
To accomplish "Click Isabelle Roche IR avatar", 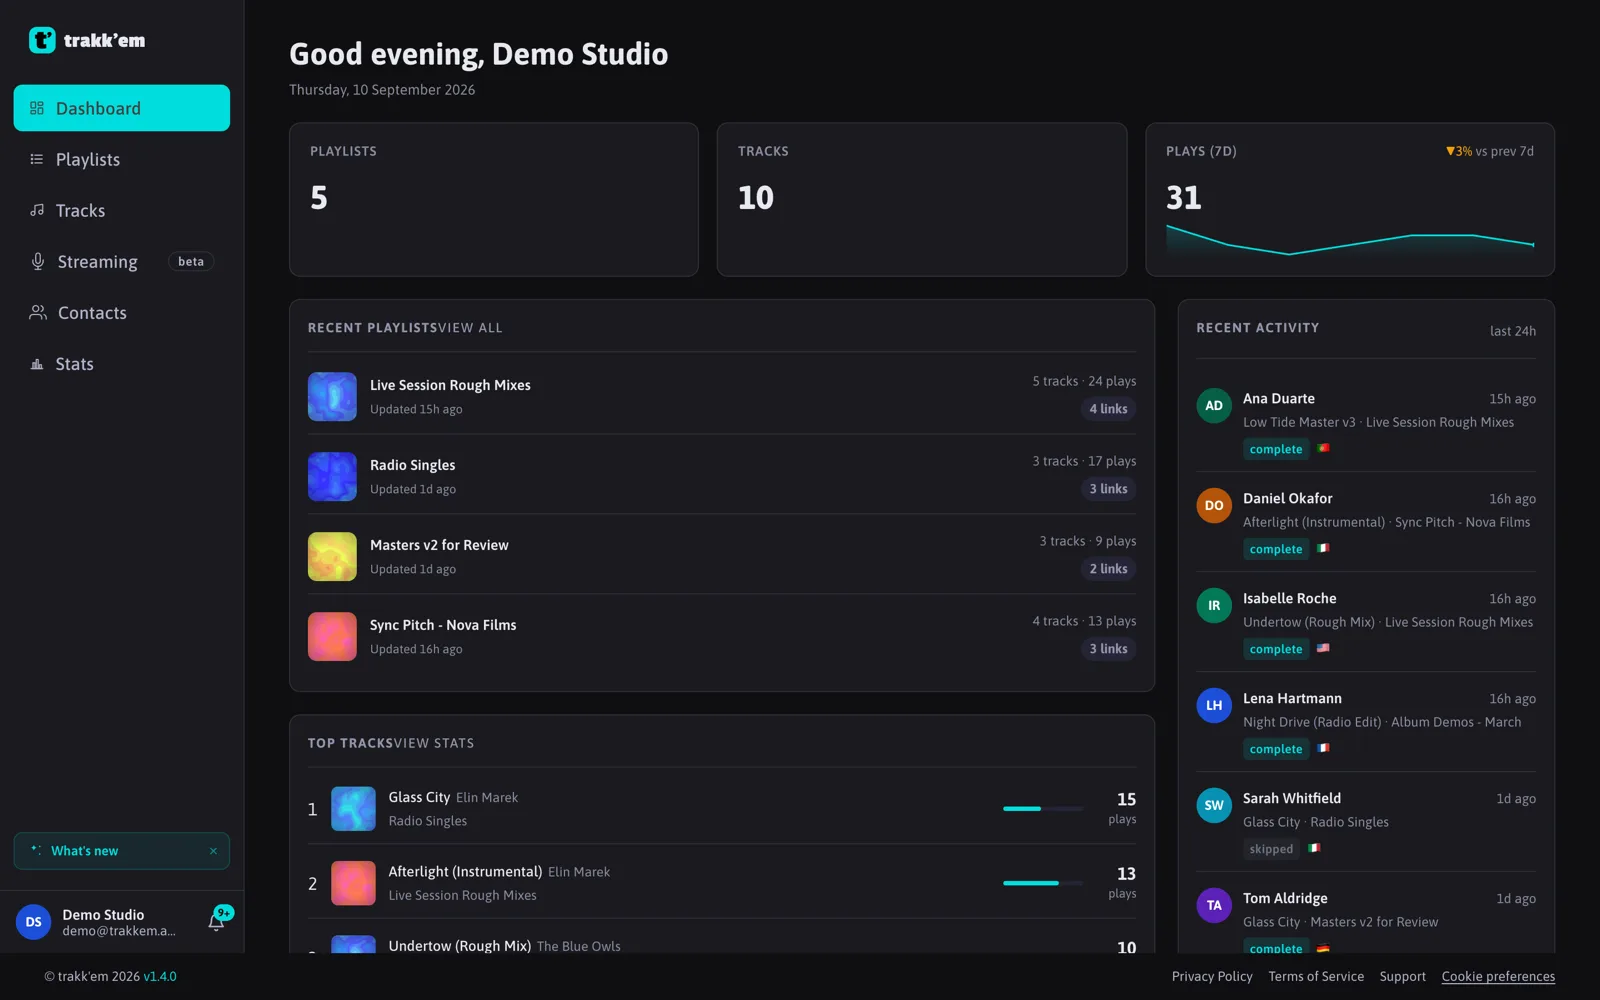I will coord(1214,605).
